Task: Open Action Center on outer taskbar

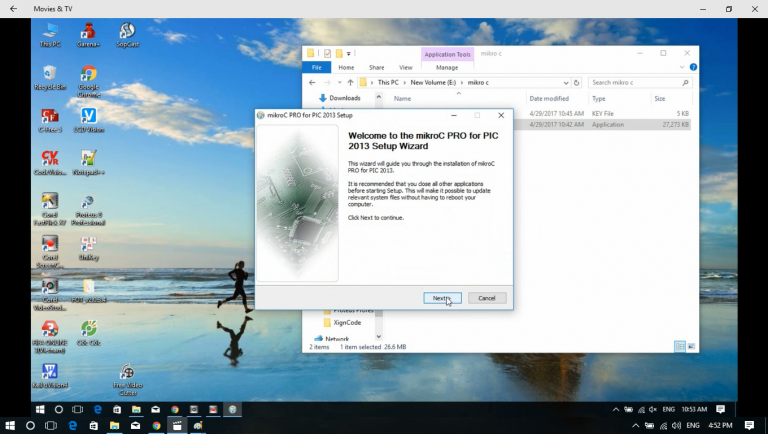Action: click(749, 426)
